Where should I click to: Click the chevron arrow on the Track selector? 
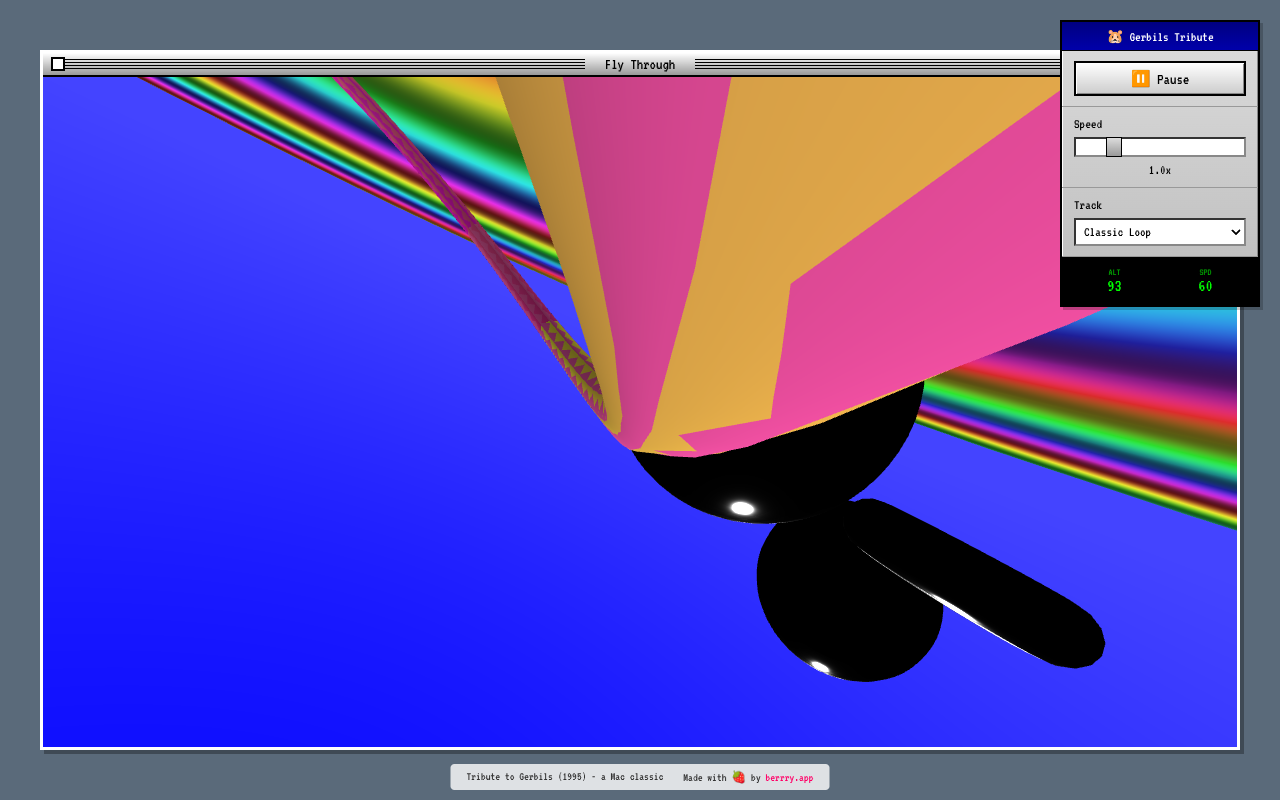[x=1236, y=232]
